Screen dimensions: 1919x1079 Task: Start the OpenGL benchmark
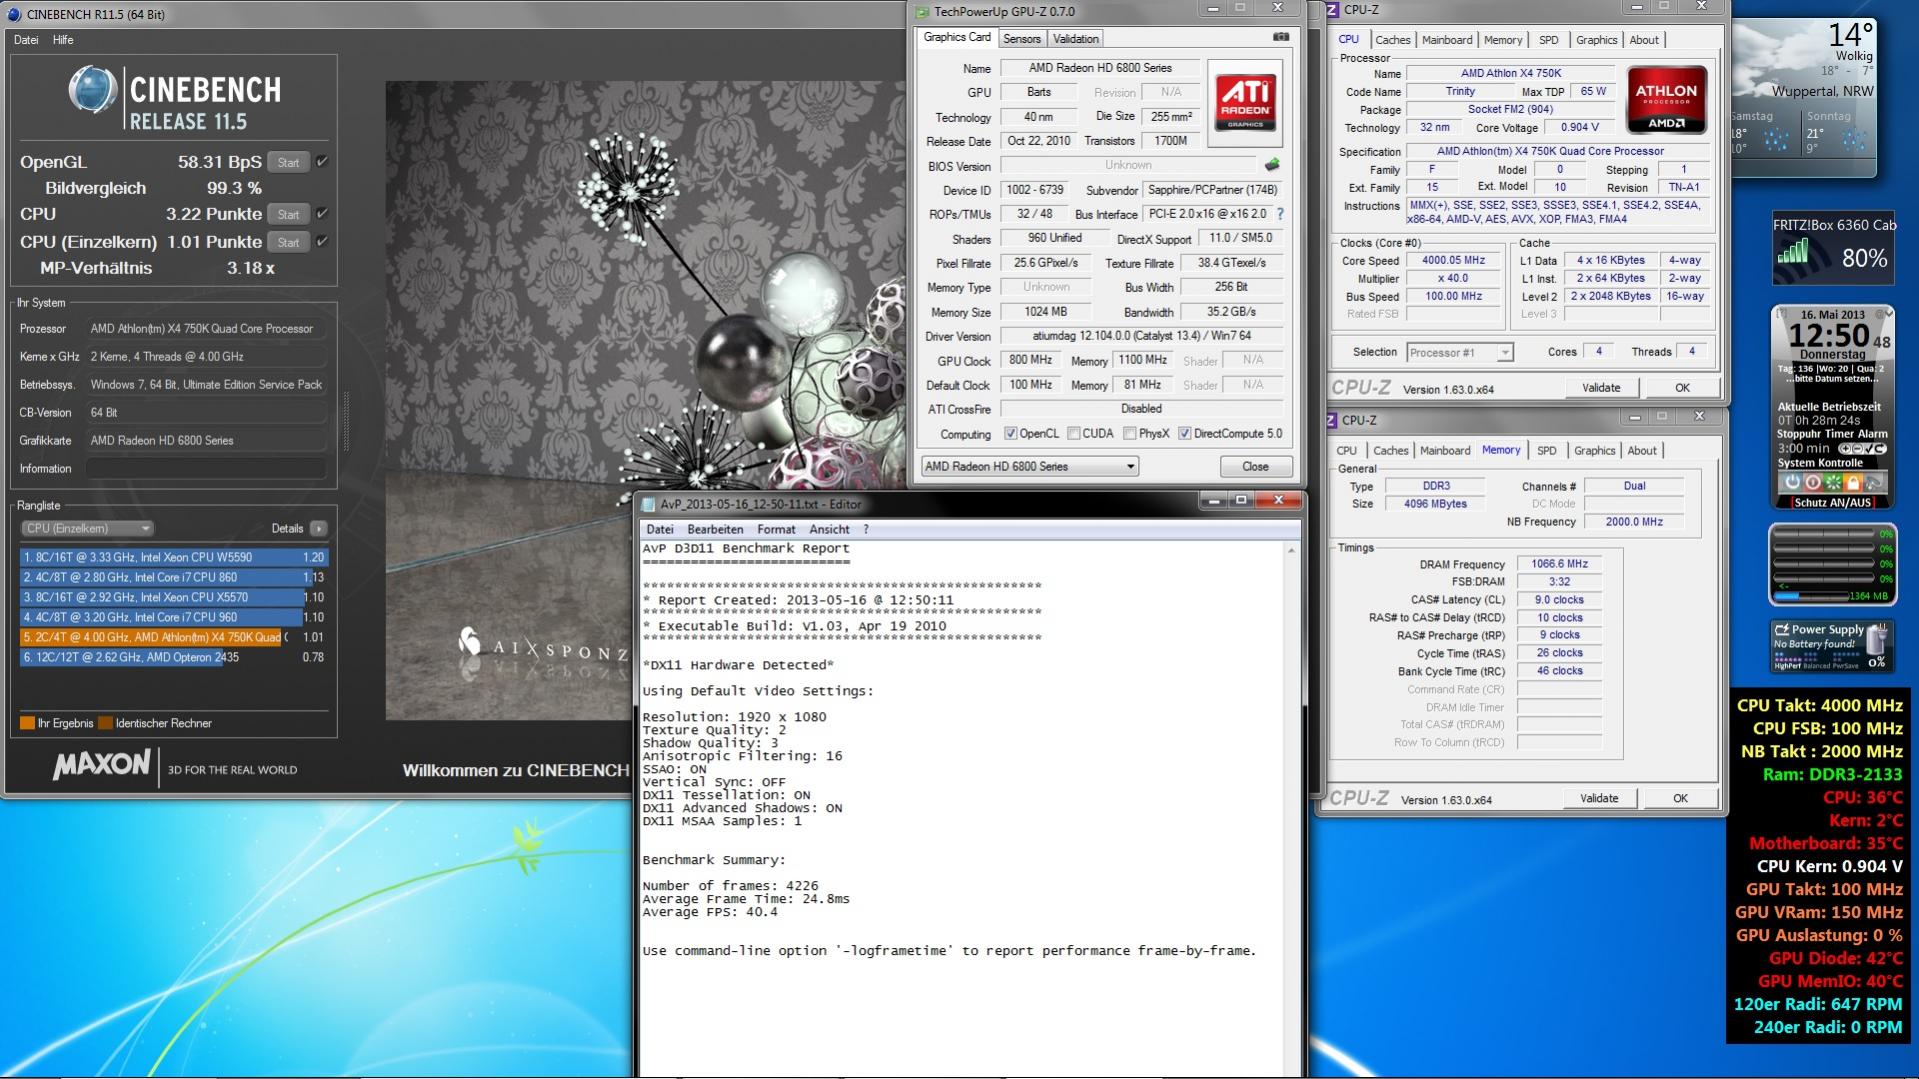288,162
